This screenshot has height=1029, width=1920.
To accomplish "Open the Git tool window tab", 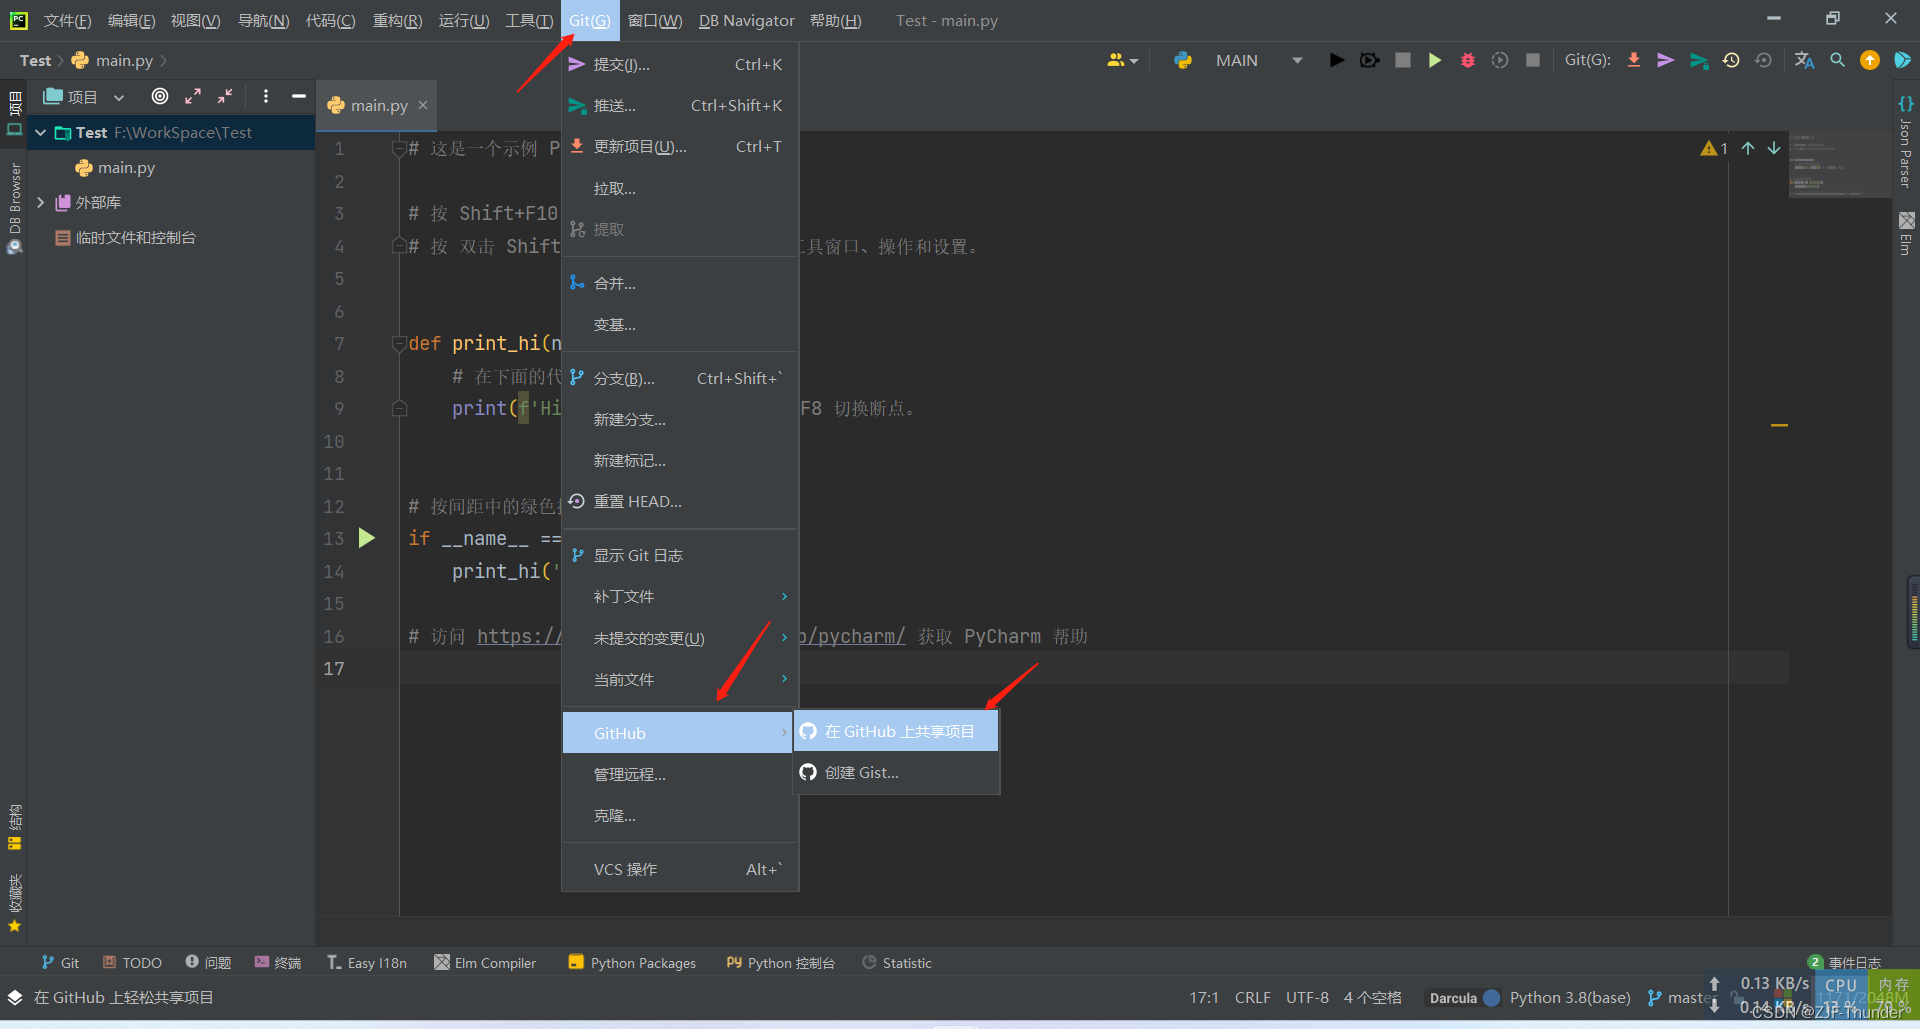I will 60,962.
